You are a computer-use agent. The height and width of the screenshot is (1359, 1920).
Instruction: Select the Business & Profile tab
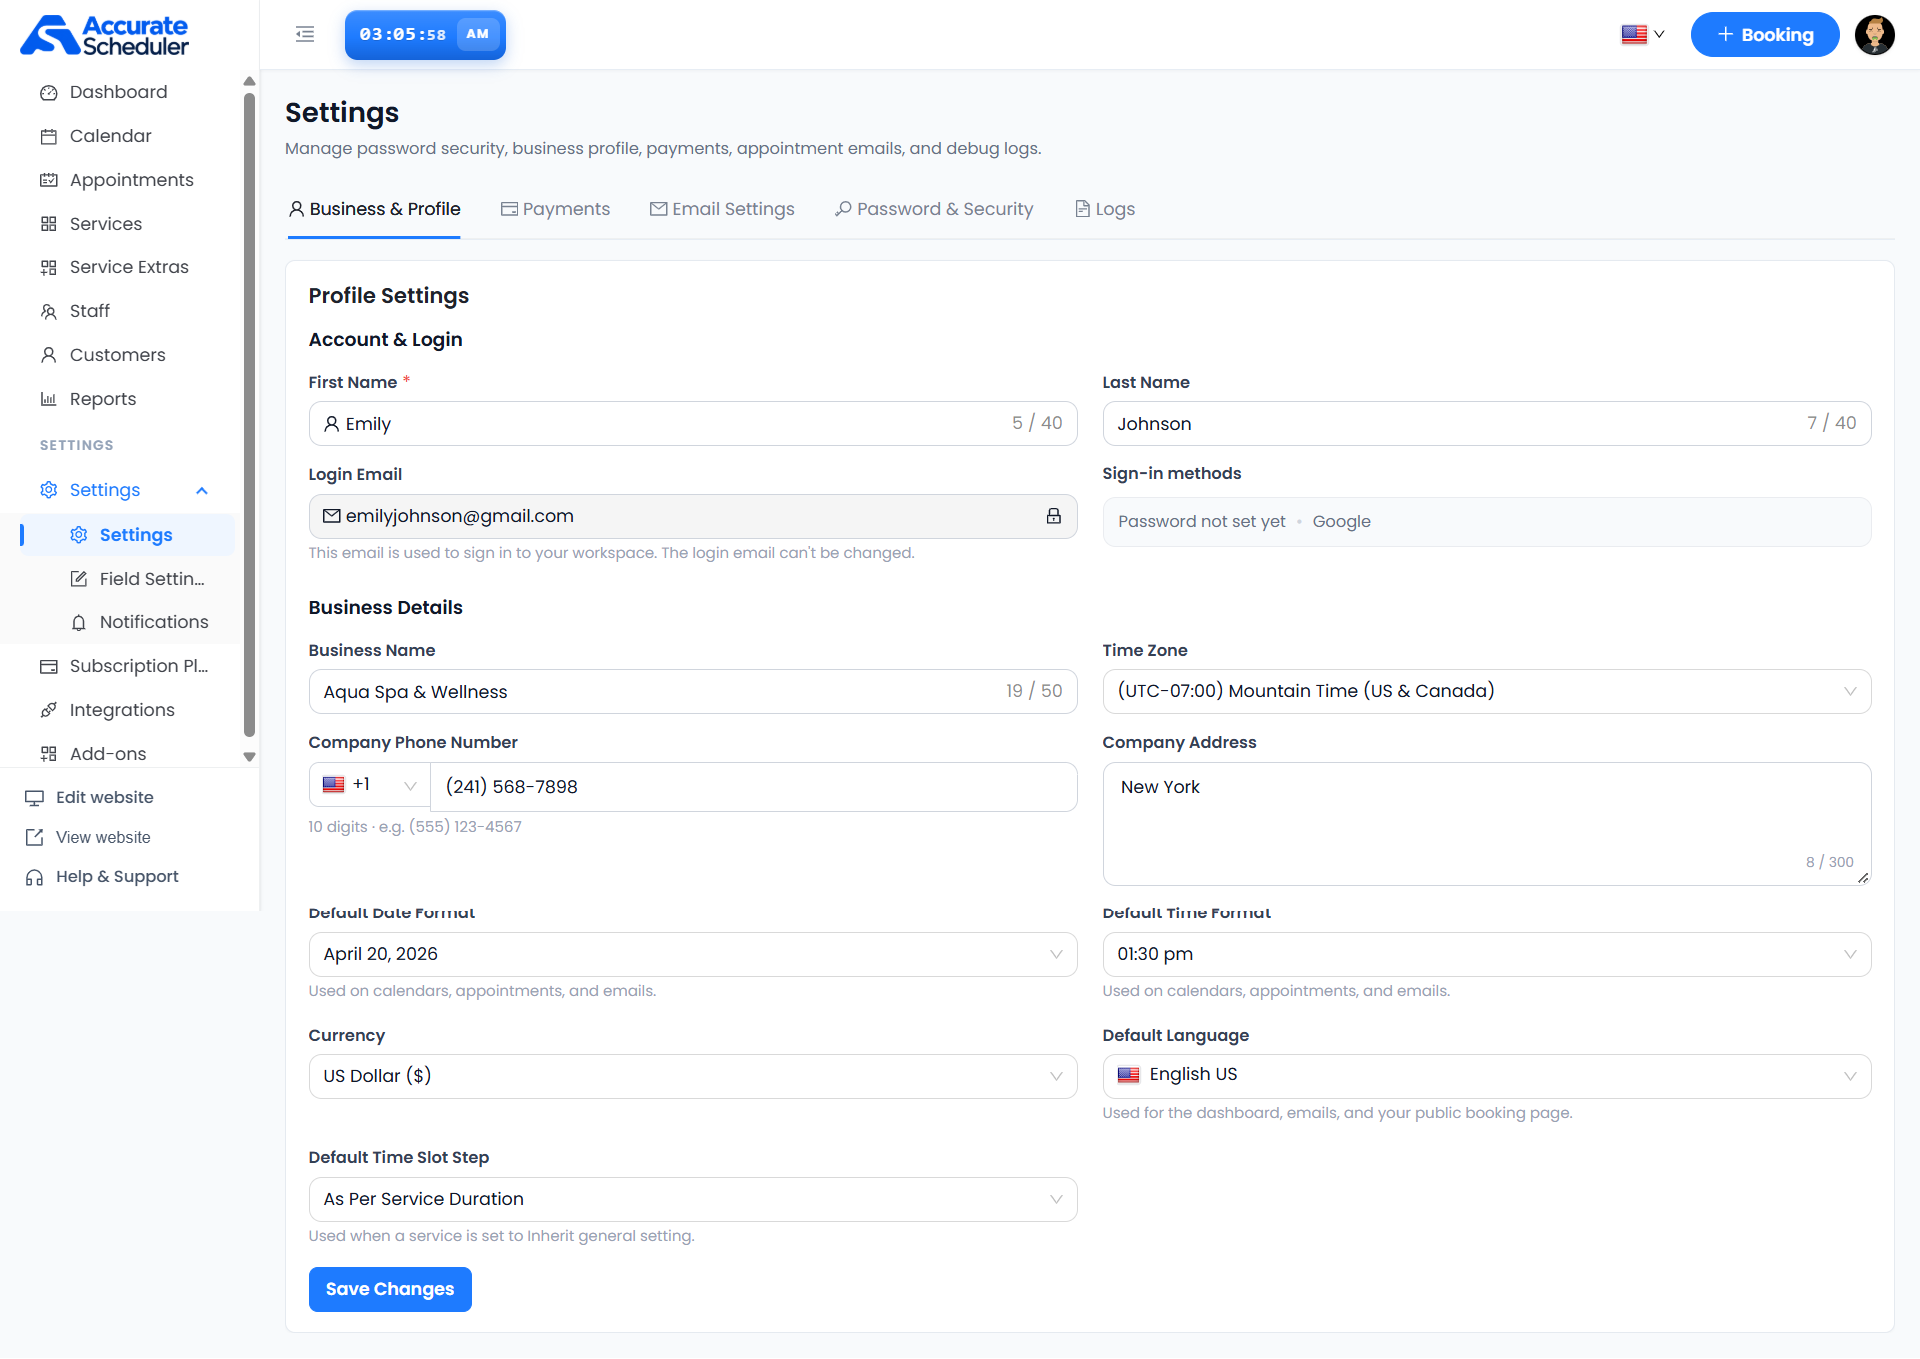click(x=374, y=209)
